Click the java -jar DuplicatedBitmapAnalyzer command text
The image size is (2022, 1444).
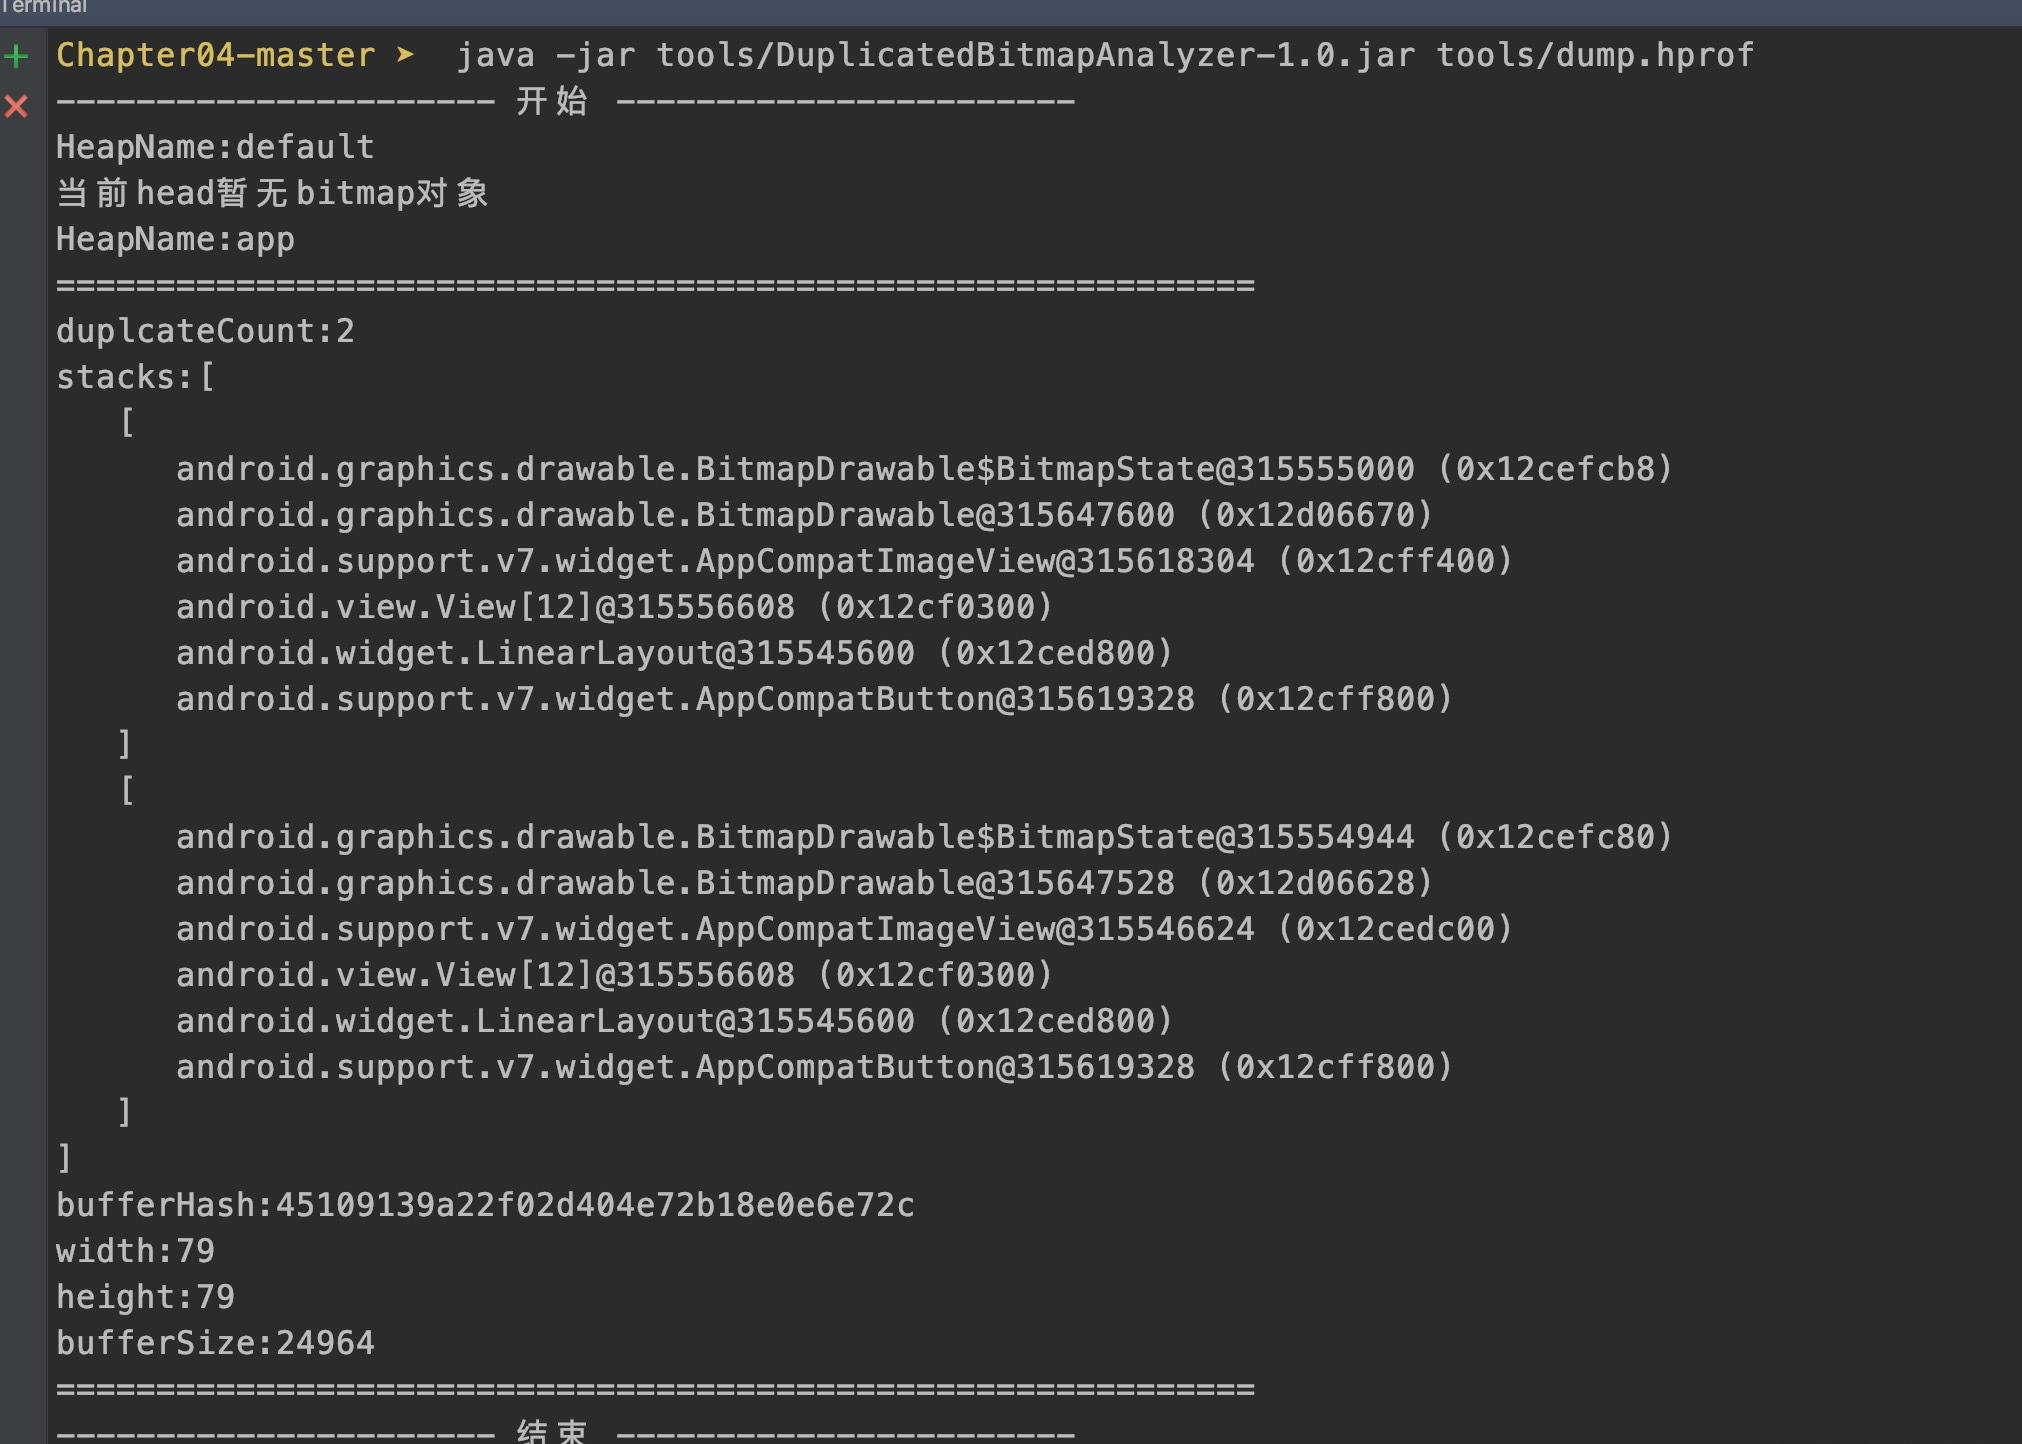(x=1104, y=56)
